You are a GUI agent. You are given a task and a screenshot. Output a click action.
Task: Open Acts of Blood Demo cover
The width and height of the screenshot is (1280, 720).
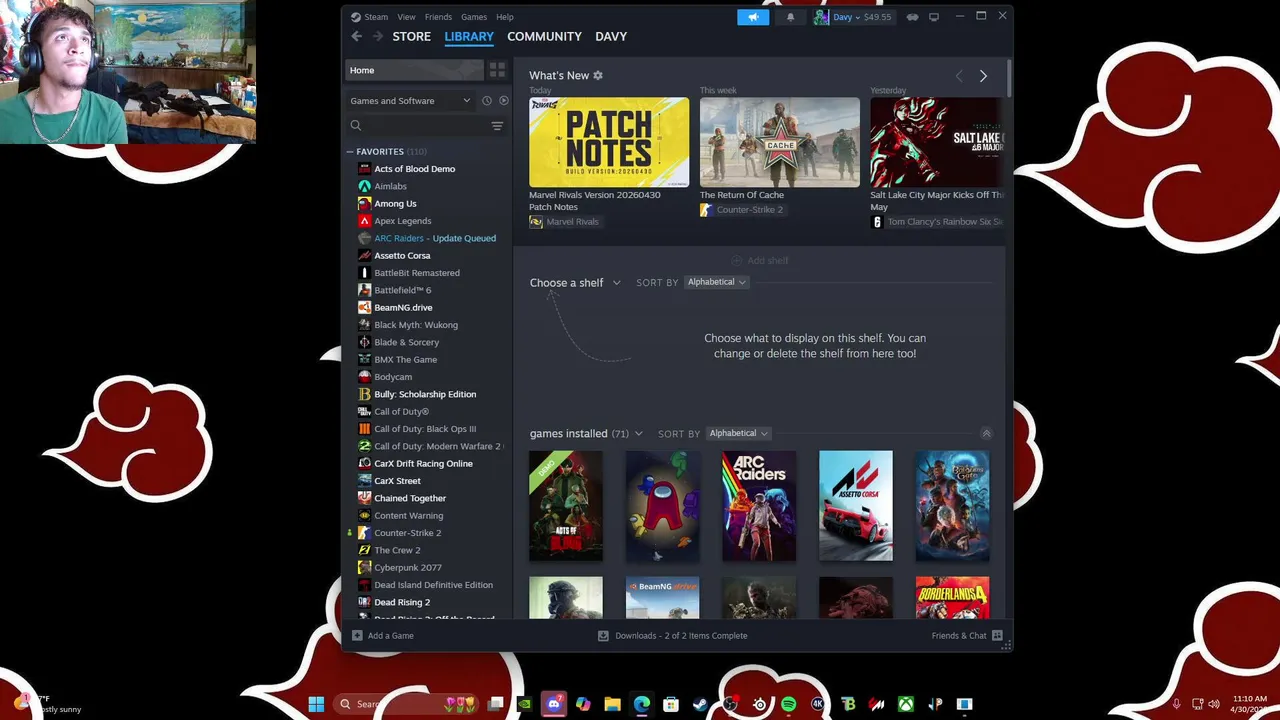(566, 506)
